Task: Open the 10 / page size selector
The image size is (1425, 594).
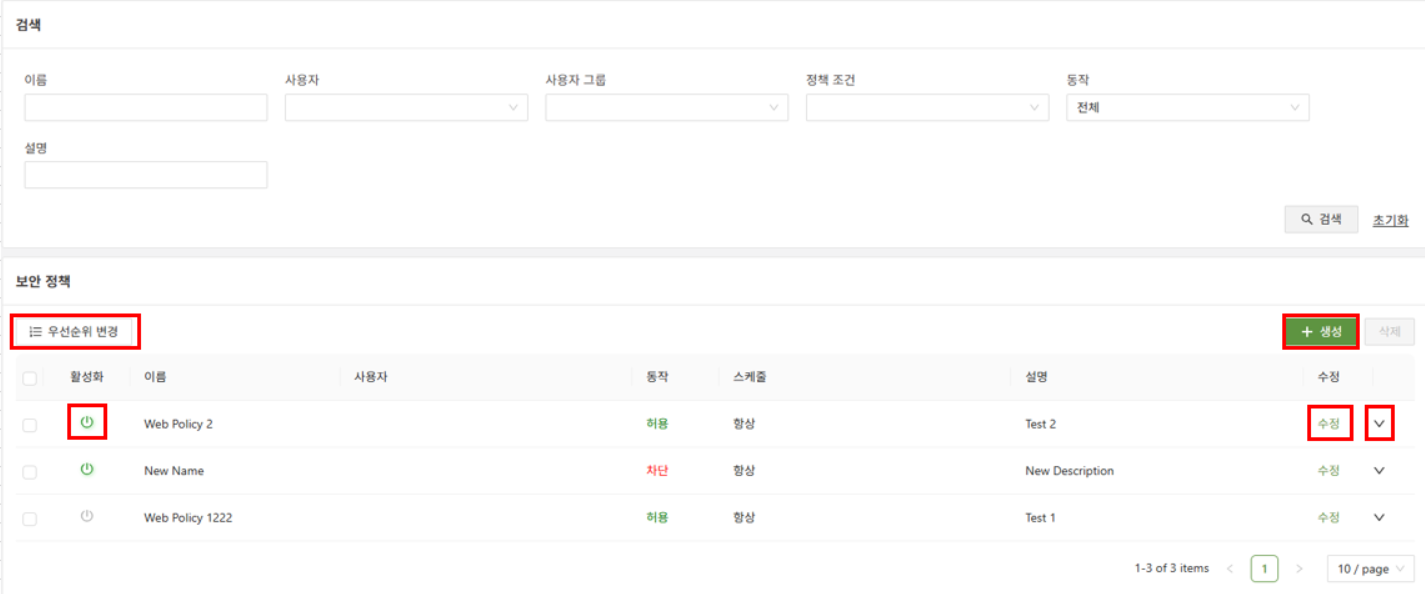Action: click(x=1370, y=569)
